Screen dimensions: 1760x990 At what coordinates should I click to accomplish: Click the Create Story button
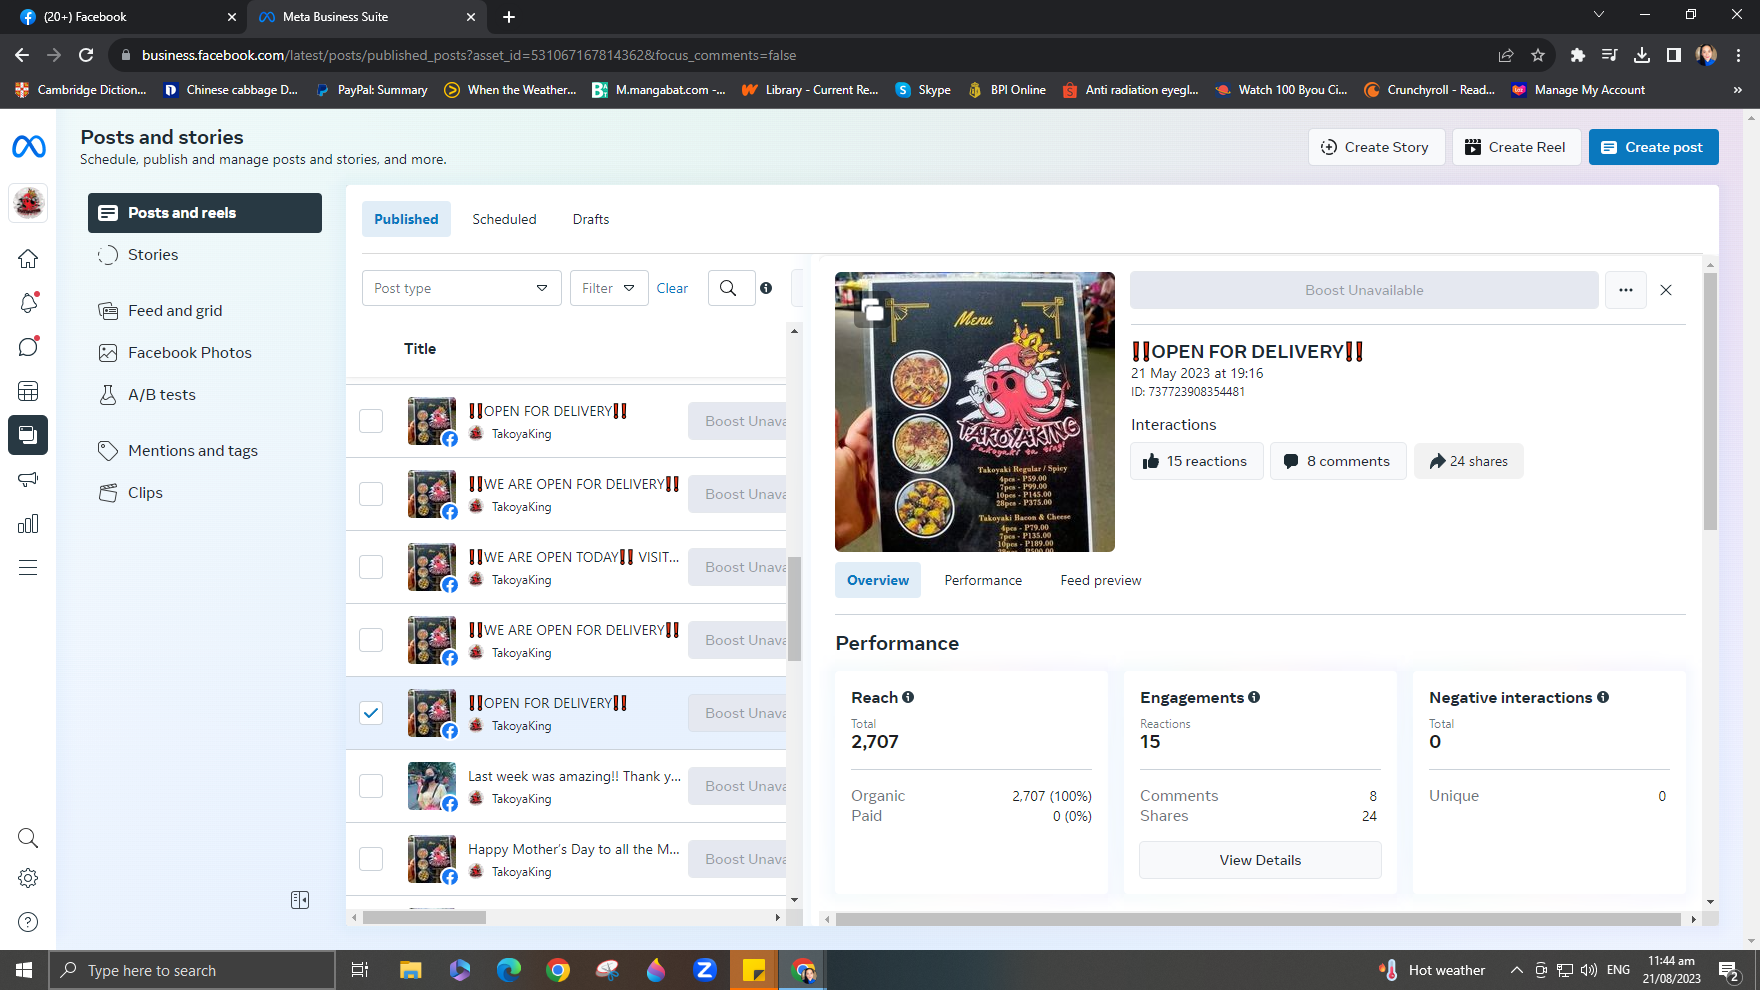pos(1376,147)
